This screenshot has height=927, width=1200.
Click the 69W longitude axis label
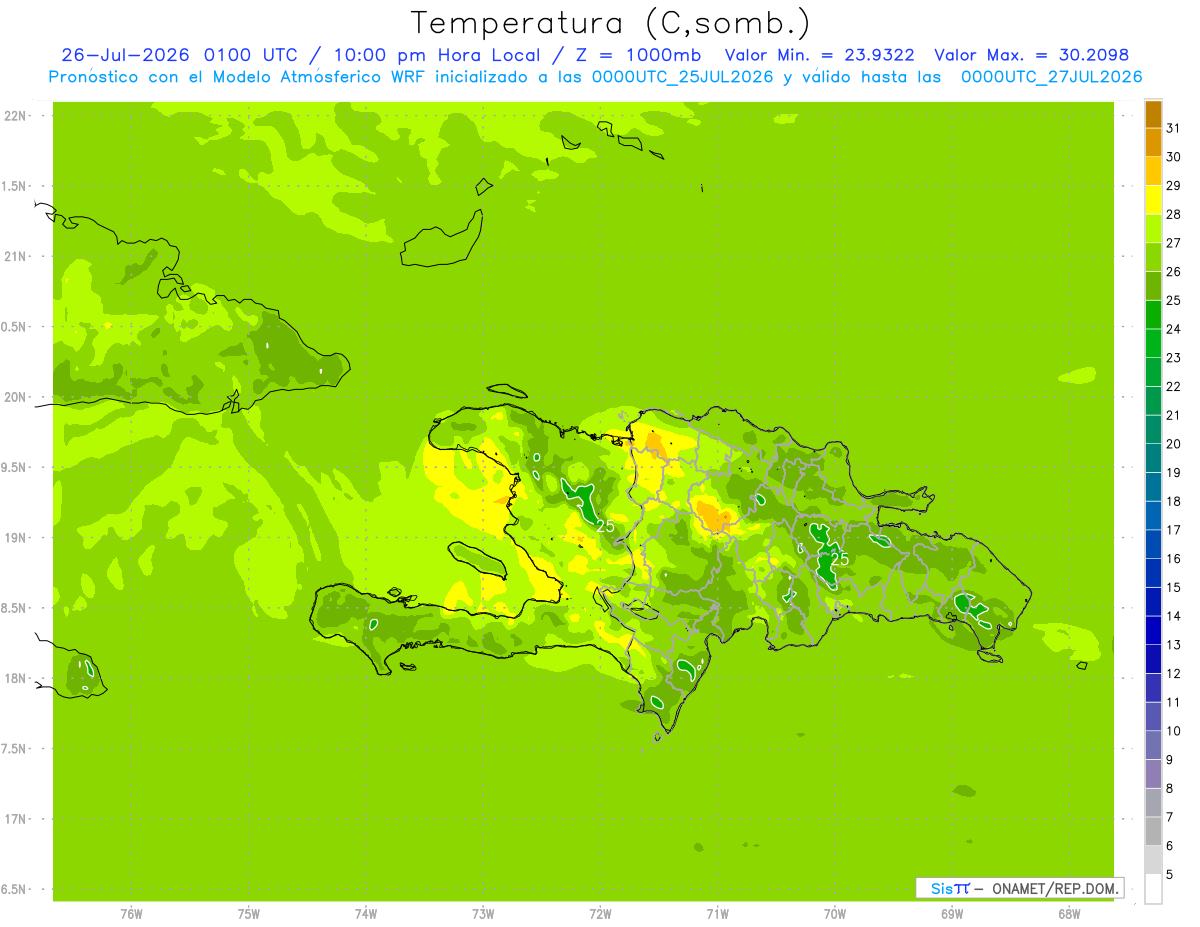pyautogui.click(x=952, y=914)
